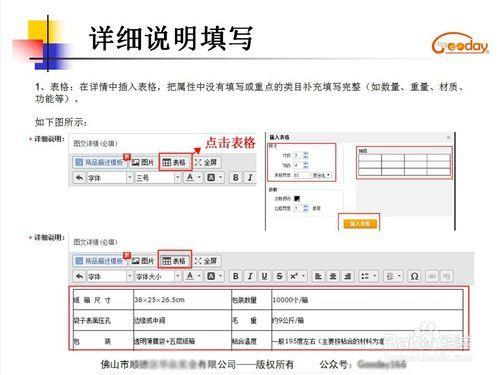500x375 pixels.
Task: Click 表格 button in upper editor toolbar
Action: [174, 162]
